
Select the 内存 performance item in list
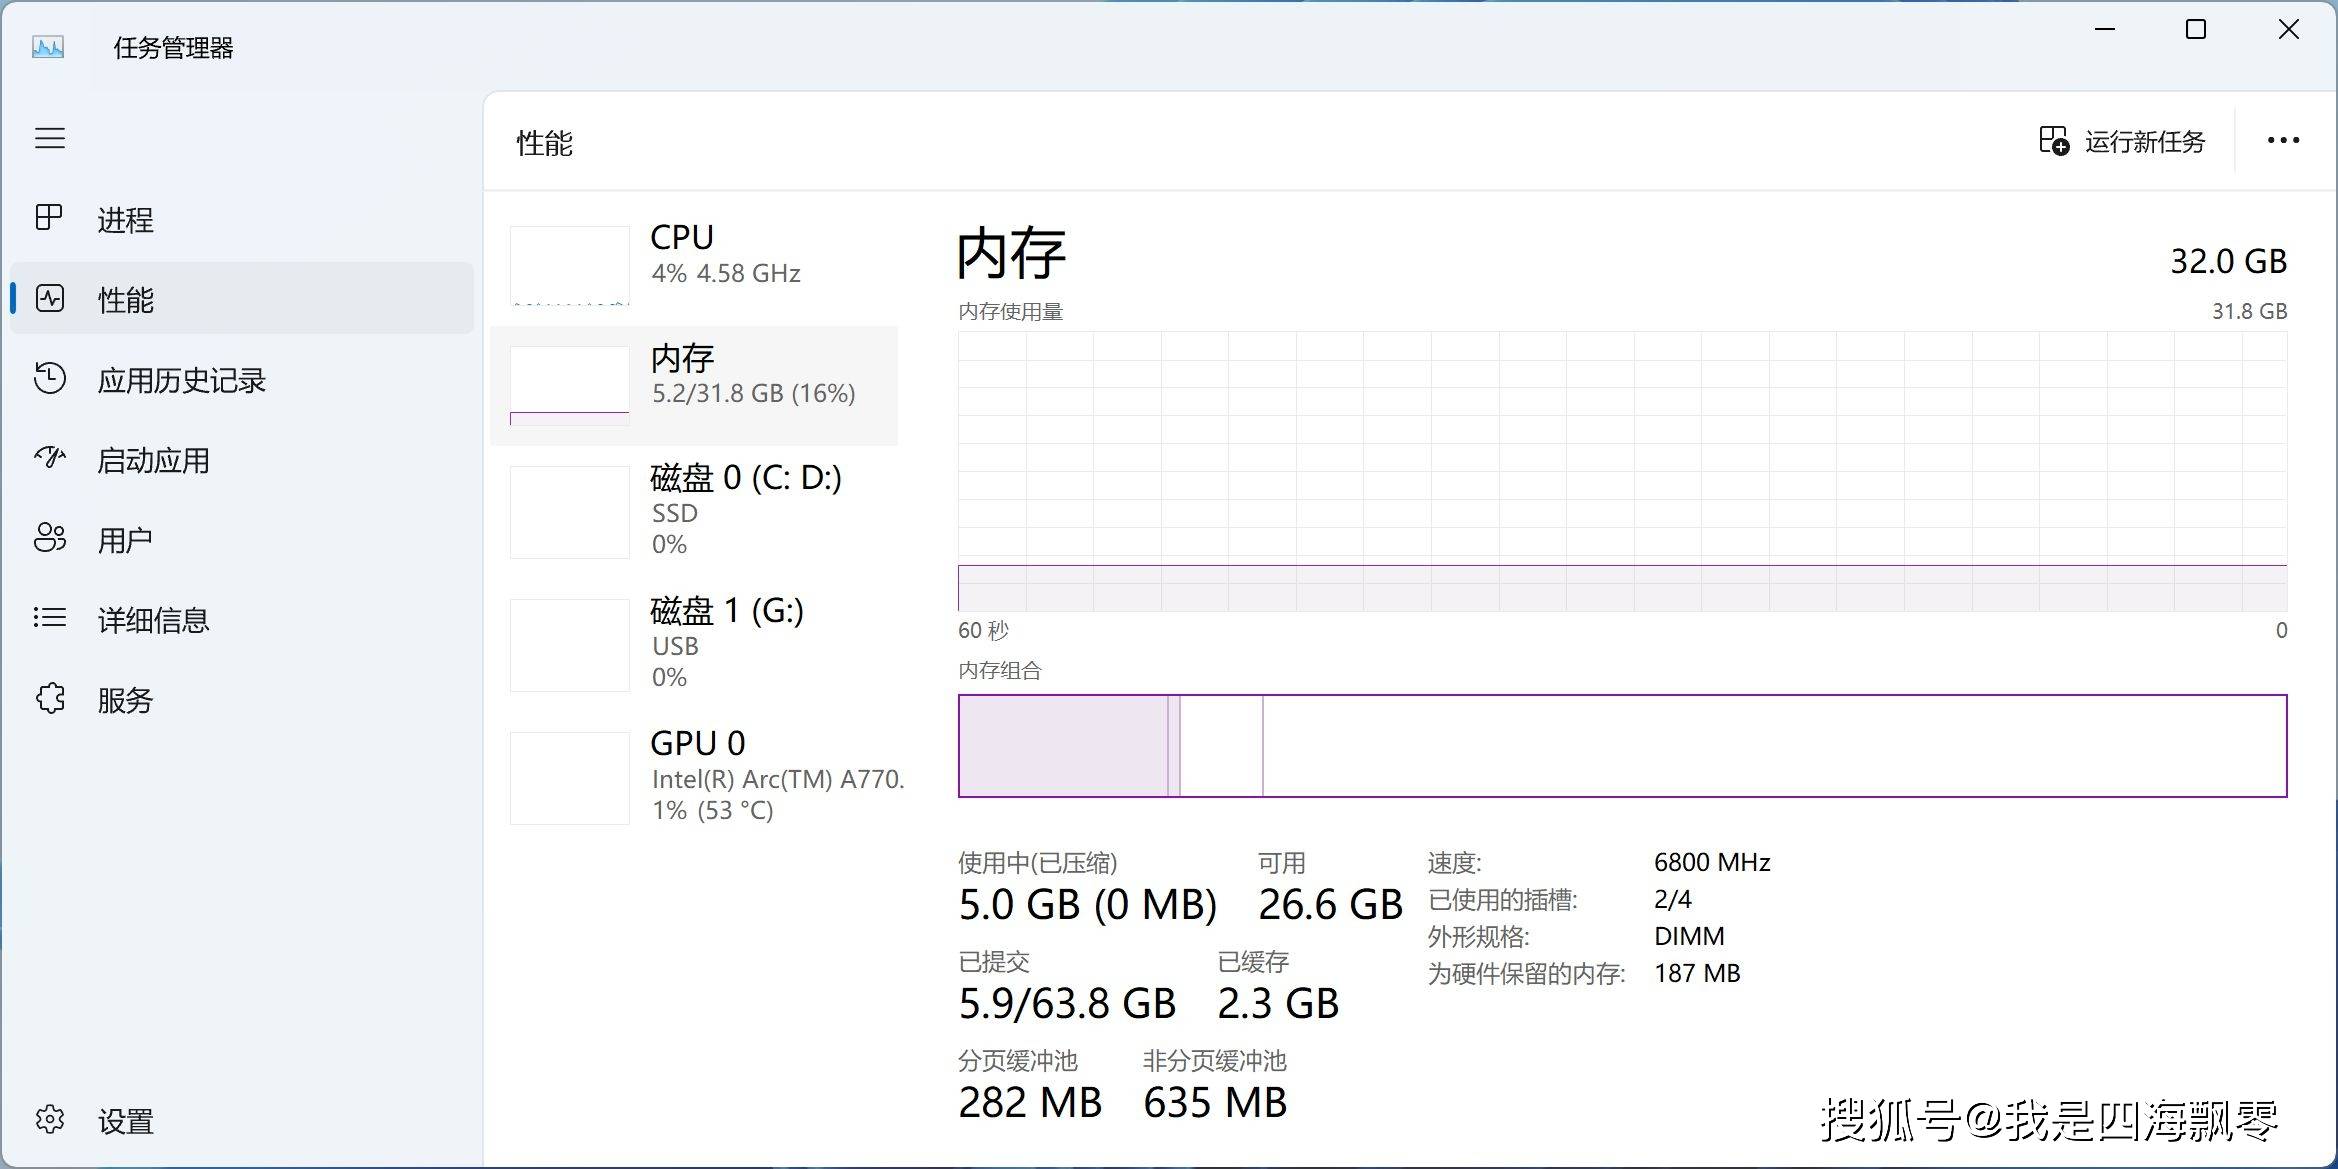(x=694, y=385)
